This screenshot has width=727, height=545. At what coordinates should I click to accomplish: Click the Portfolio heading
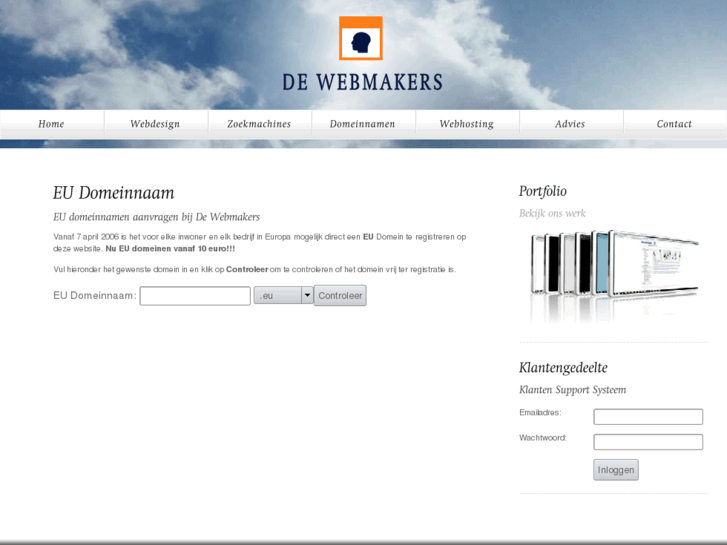[x=543, y=191]
